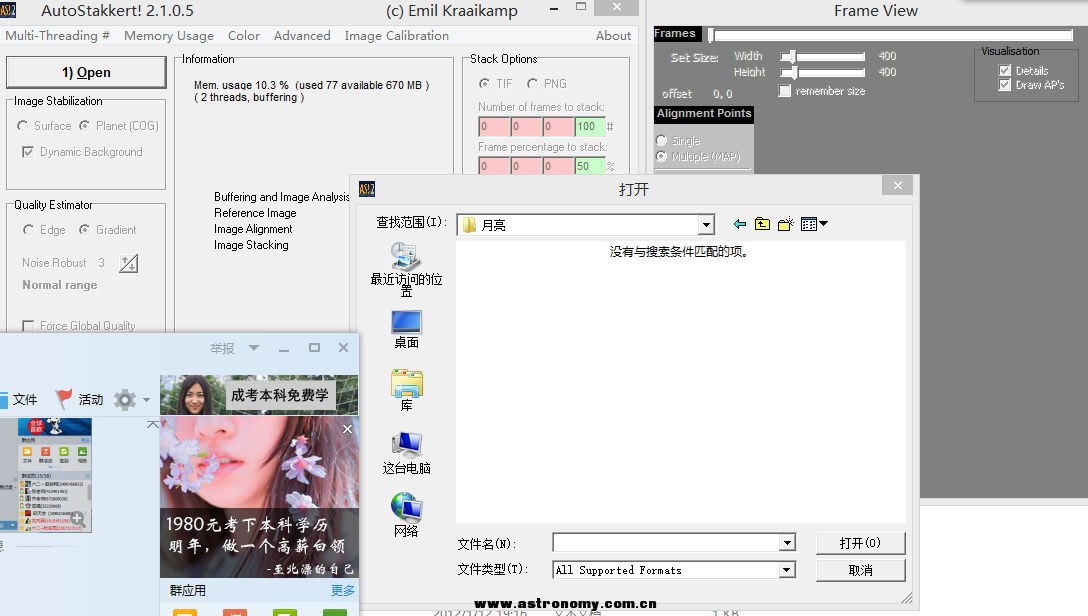Expand the 文件名 filename combo box arrow

point(787,542)
